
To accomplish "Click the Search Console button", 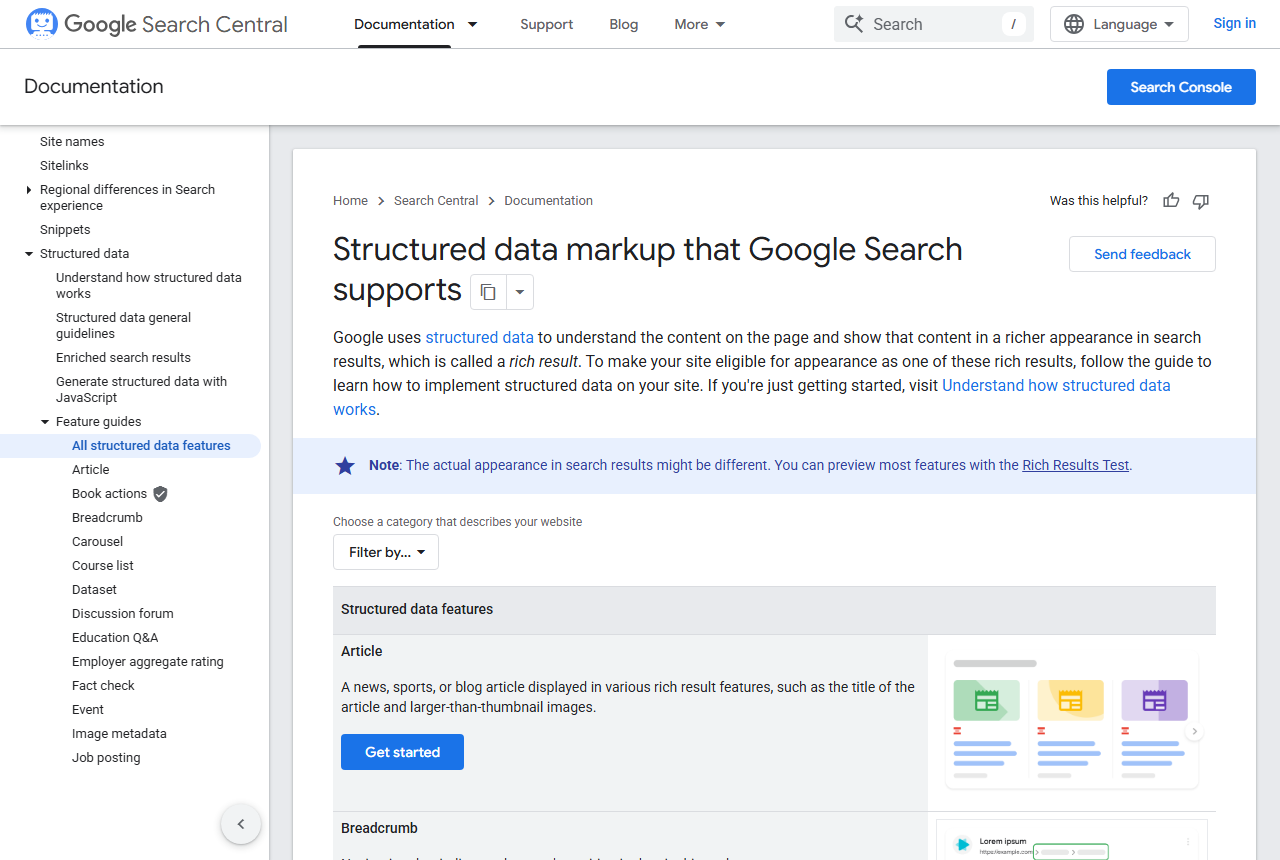I will [1181, 87].
